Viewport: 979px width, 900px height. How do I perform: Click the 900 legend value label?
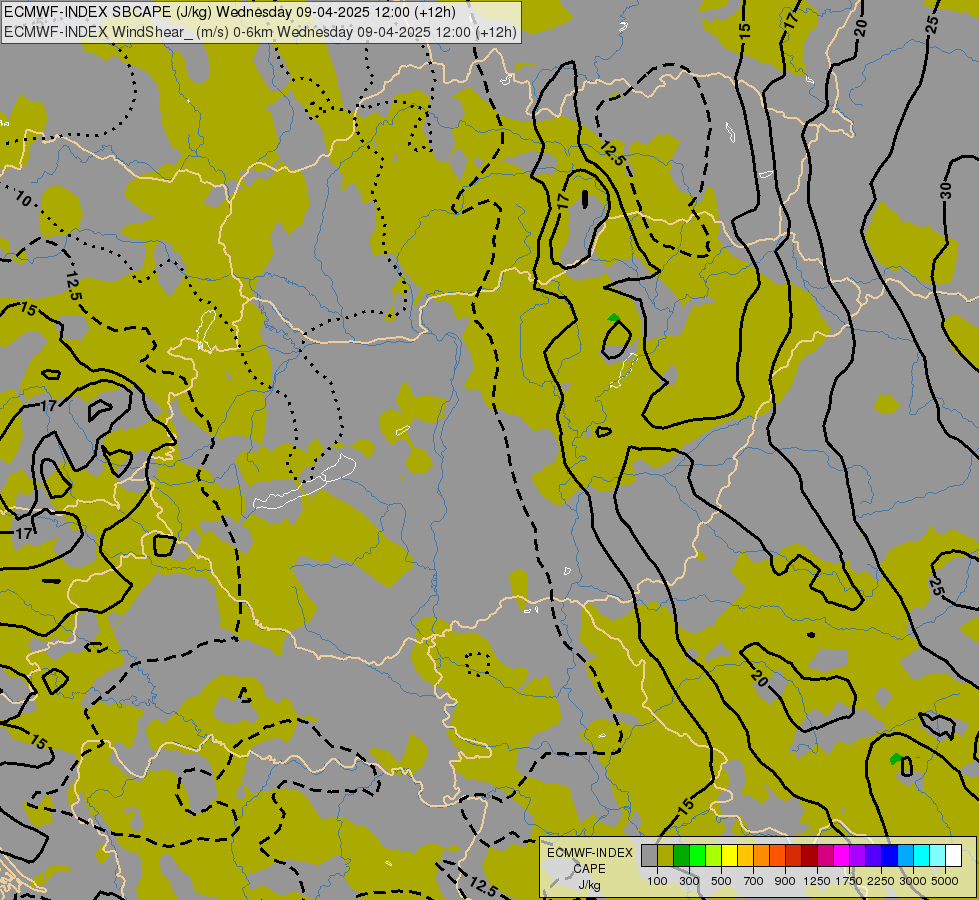click(x=785, y=881)
